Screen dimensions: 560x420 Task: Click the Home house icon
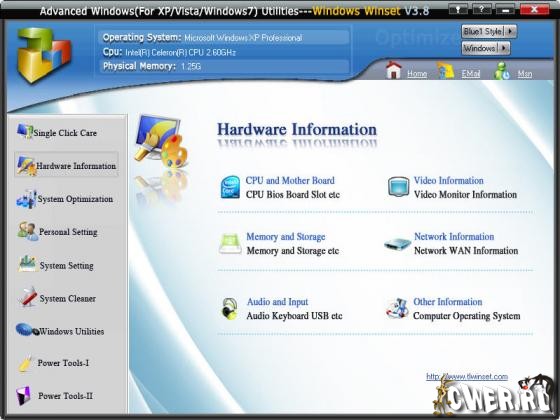coord(394,70)
